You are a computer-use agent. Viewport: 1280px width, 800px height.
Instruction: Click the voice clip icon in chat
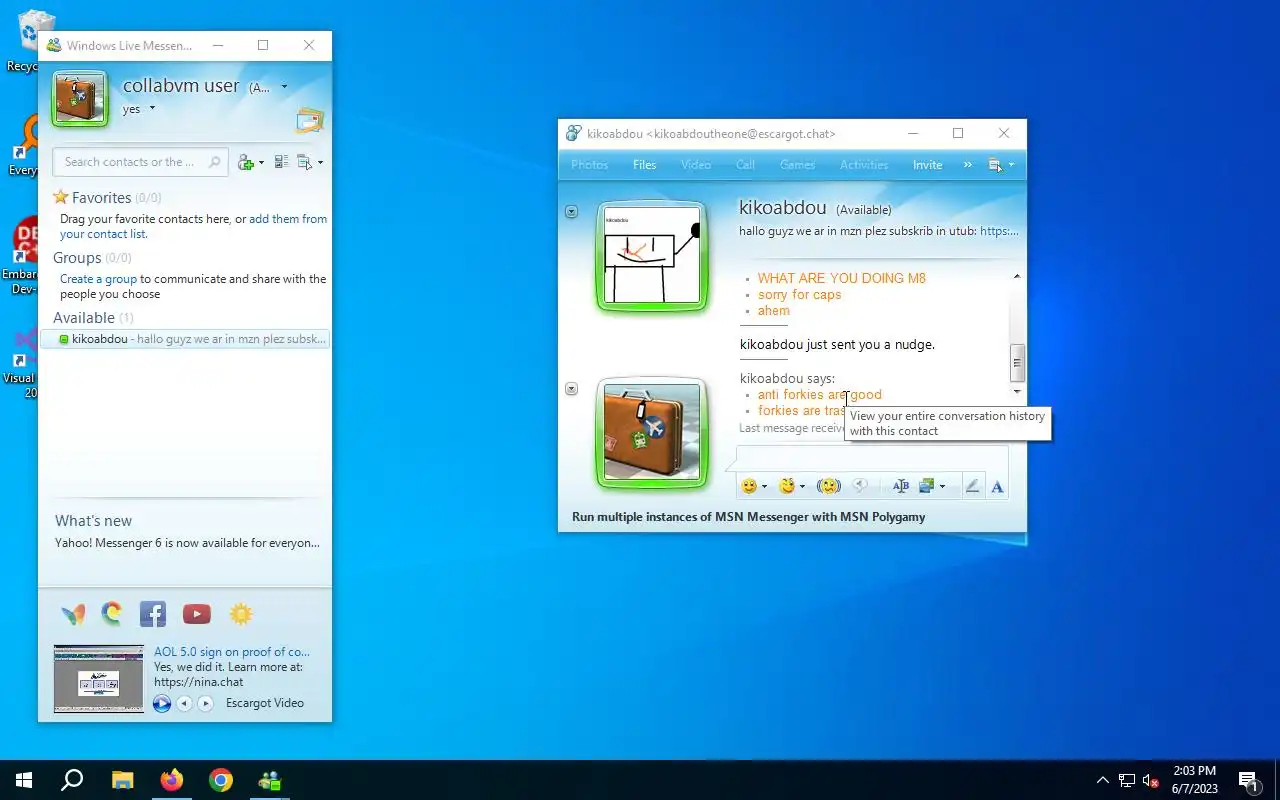860,486
